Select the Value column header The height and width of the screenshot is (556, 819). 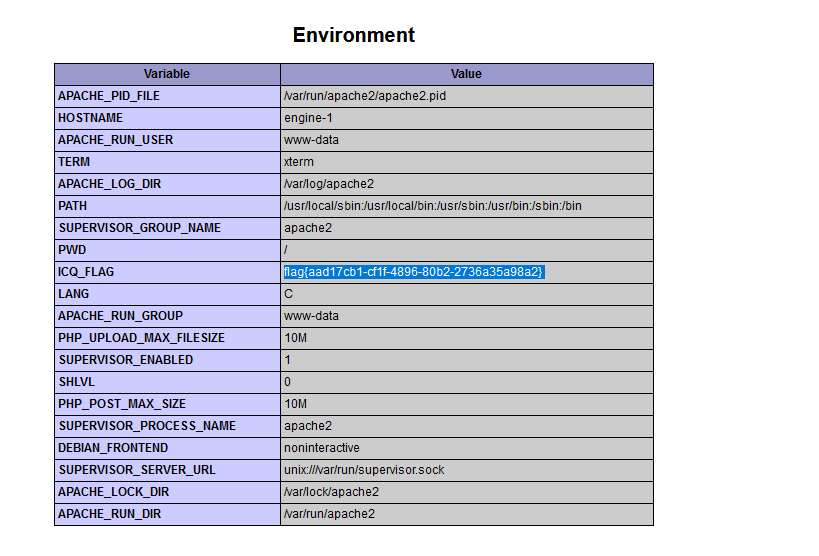click(x=466, y=74)
